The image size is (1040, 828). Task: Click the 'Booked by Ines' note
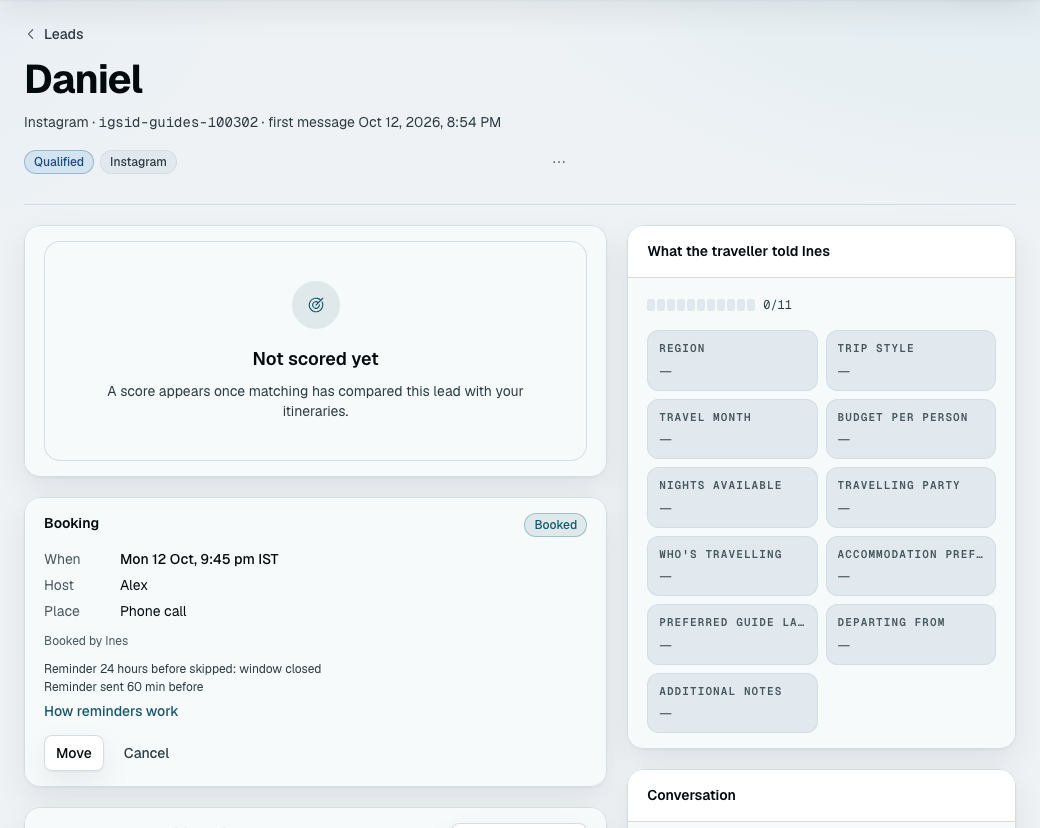(86, 641)
